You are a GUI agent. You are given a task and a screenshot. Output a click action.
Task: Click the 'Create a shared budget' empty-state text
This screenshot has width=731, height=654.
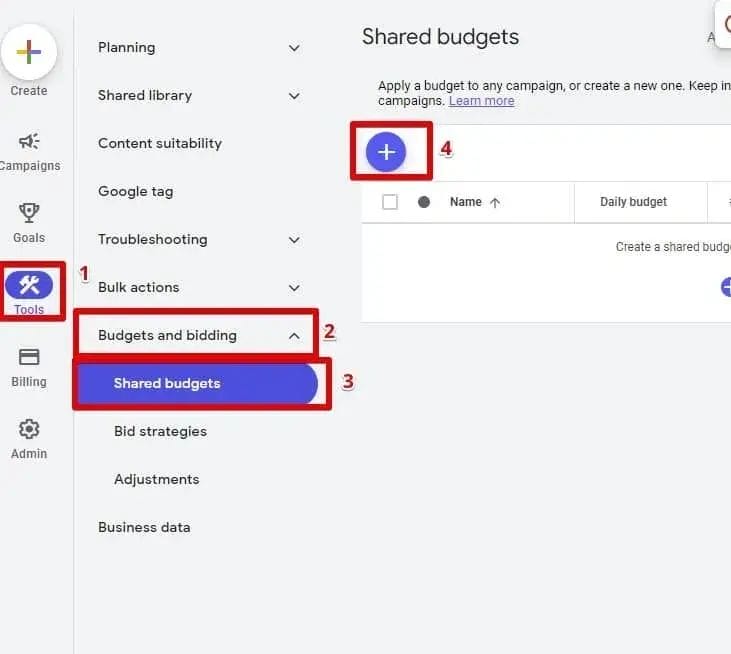pos(673,247)
